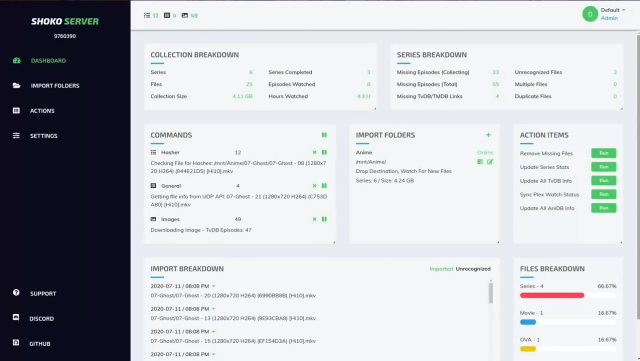
Task: Open the Default user dropdown
Action: click(x=613, y=10)
